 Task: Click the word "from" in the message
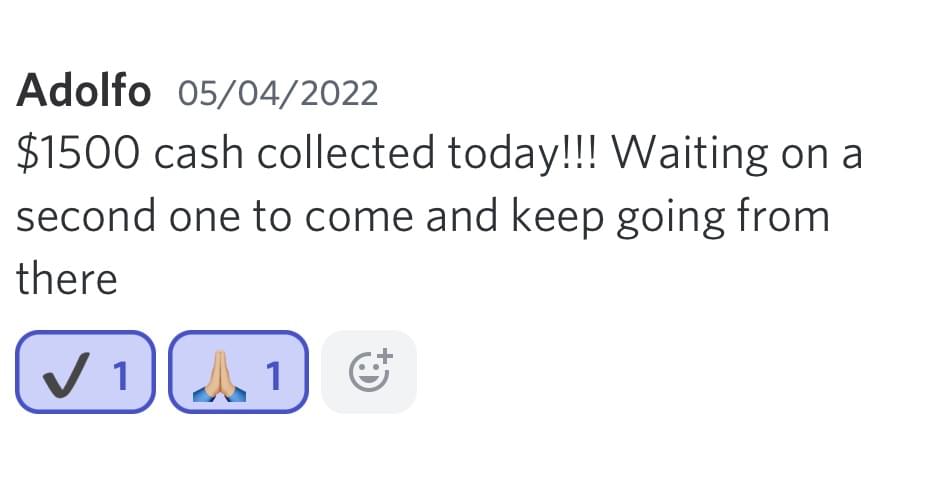pyautogui.click(x=785, y=217)
